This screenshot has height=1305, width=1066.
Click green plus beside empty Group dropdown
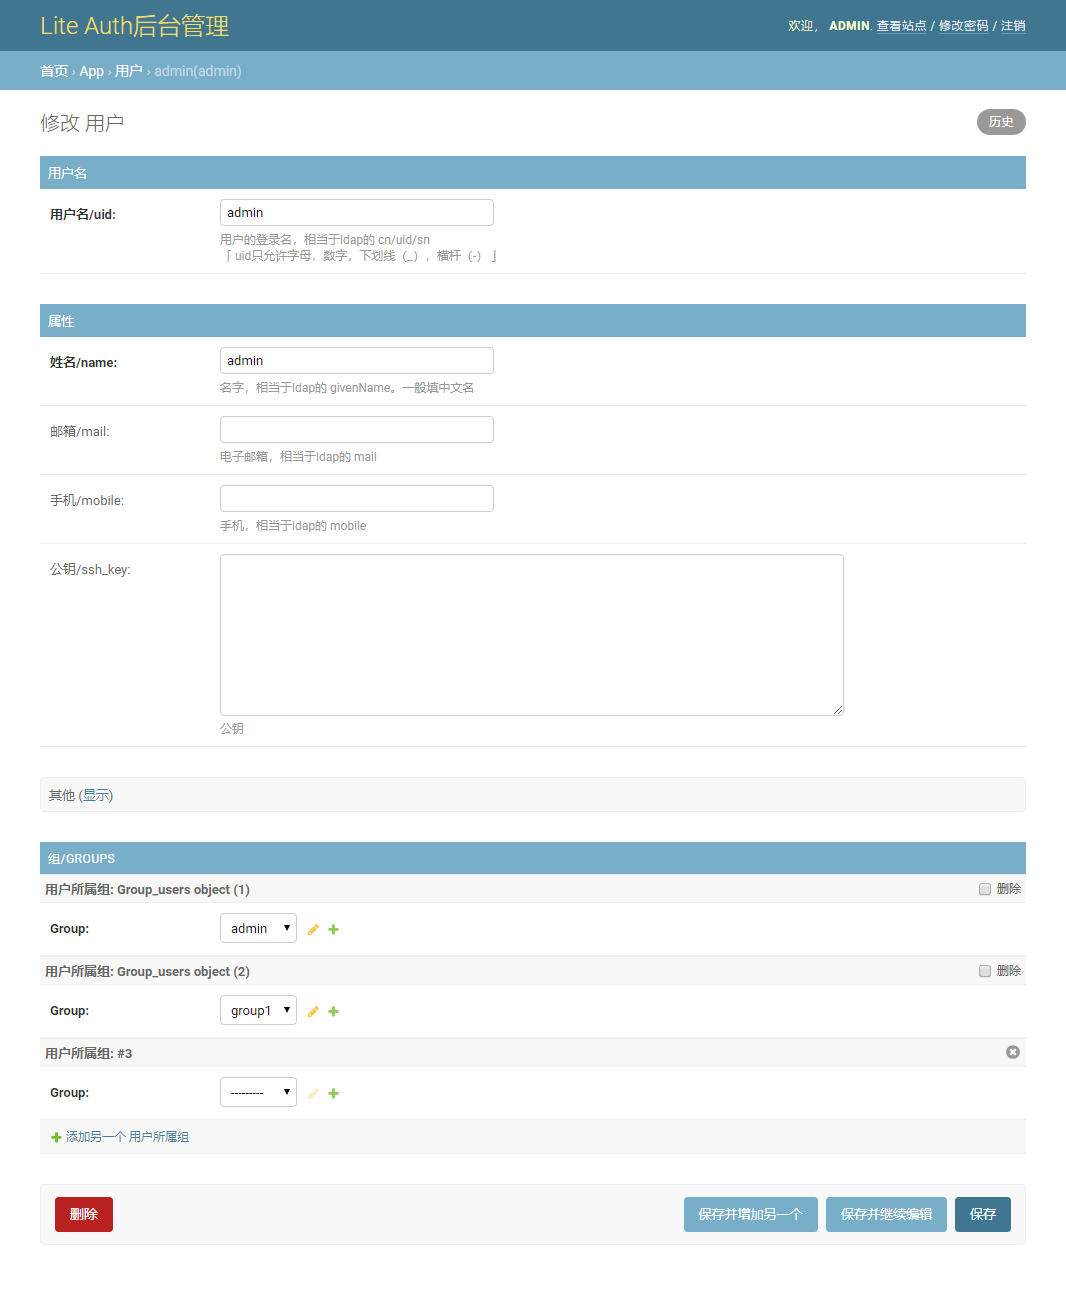click(x=334, y=1094)
